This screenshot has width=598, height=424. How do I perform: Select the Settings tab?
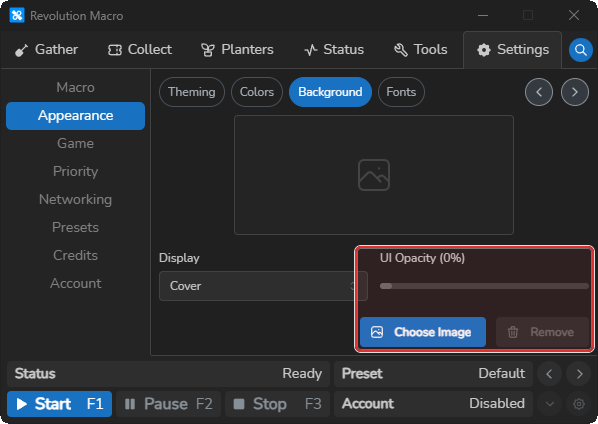pos(513,50)
